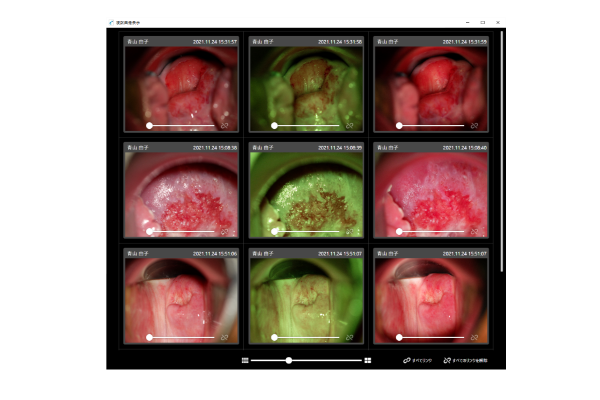Click the large-grid icon right of the size slider

coord(368,360)
